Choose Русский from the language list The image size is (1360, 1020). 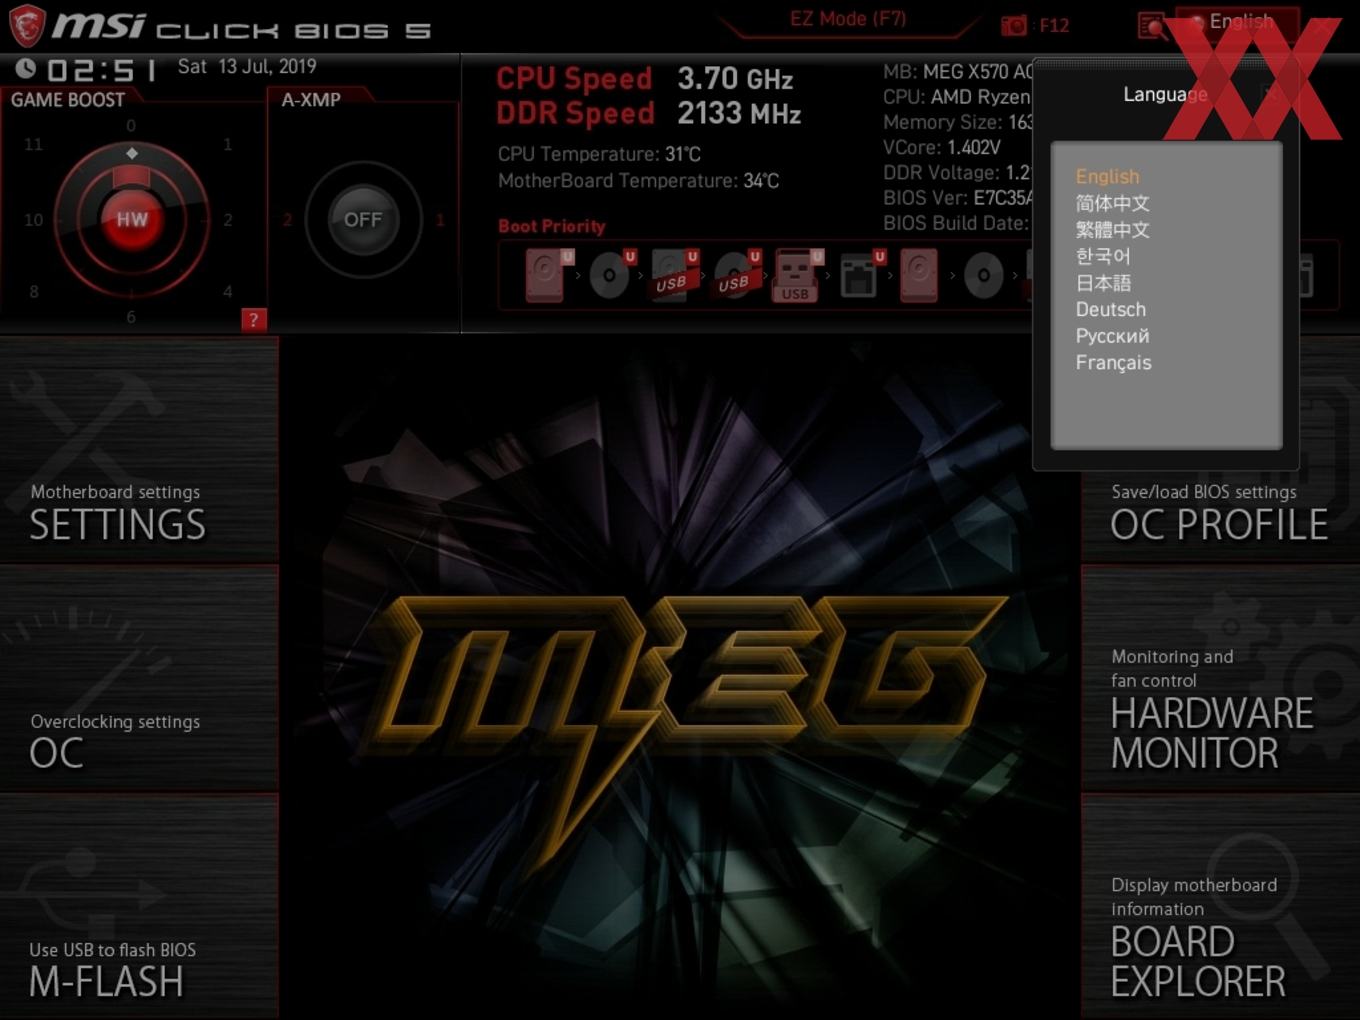click(1112, 336)
